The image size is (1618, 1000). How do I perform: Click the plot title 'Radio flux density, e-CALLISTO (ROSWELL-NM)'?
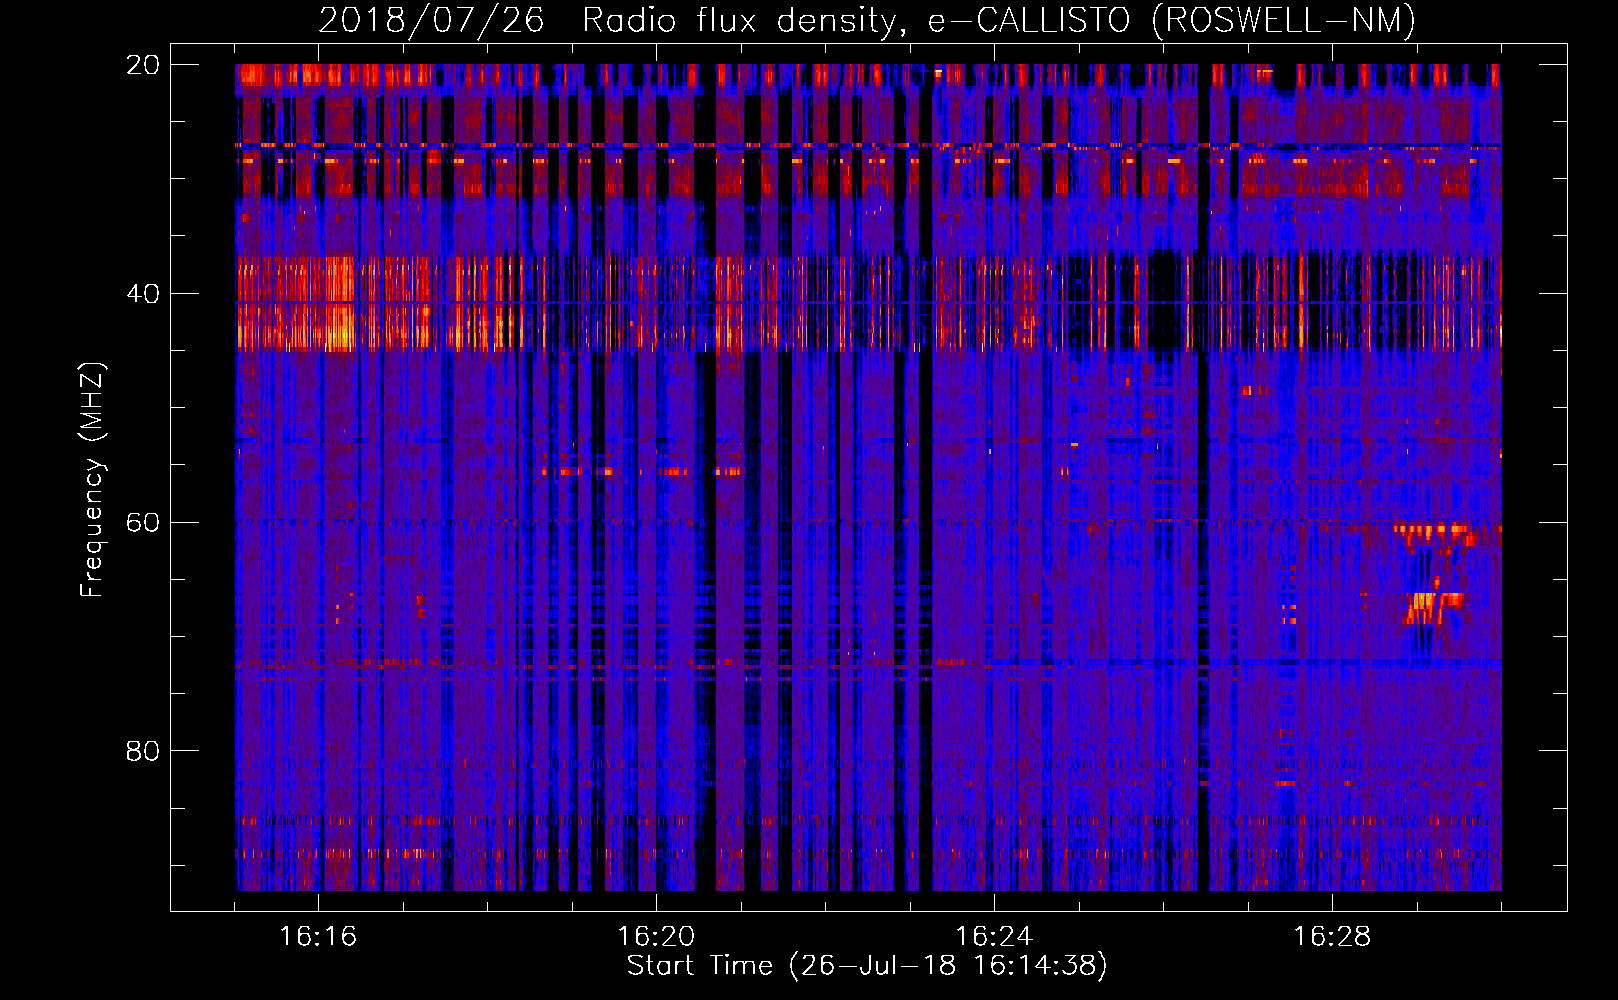999,20
